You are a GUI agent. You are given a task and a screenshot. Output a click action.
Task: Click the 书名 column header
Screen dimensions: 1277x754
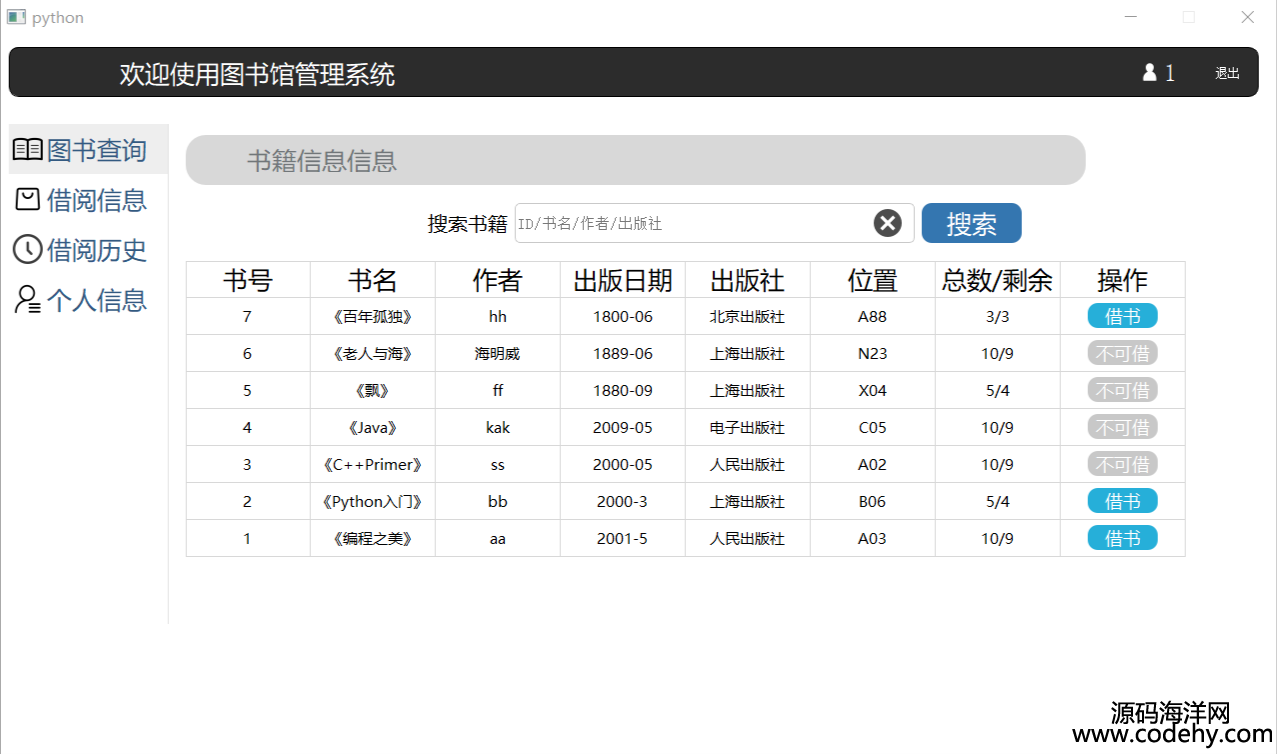(372, 280)
